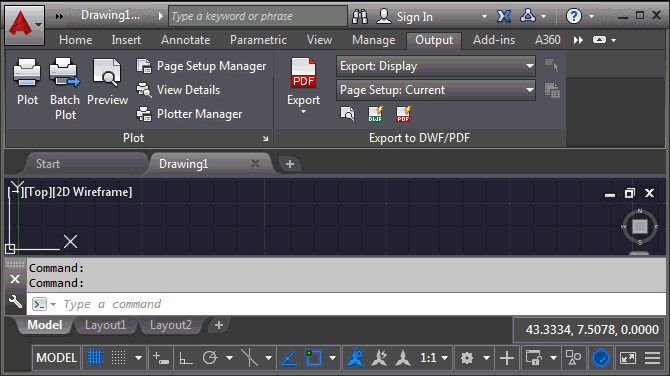
Task: Click the export window selection icon
Action: click(x=552, y=65)
